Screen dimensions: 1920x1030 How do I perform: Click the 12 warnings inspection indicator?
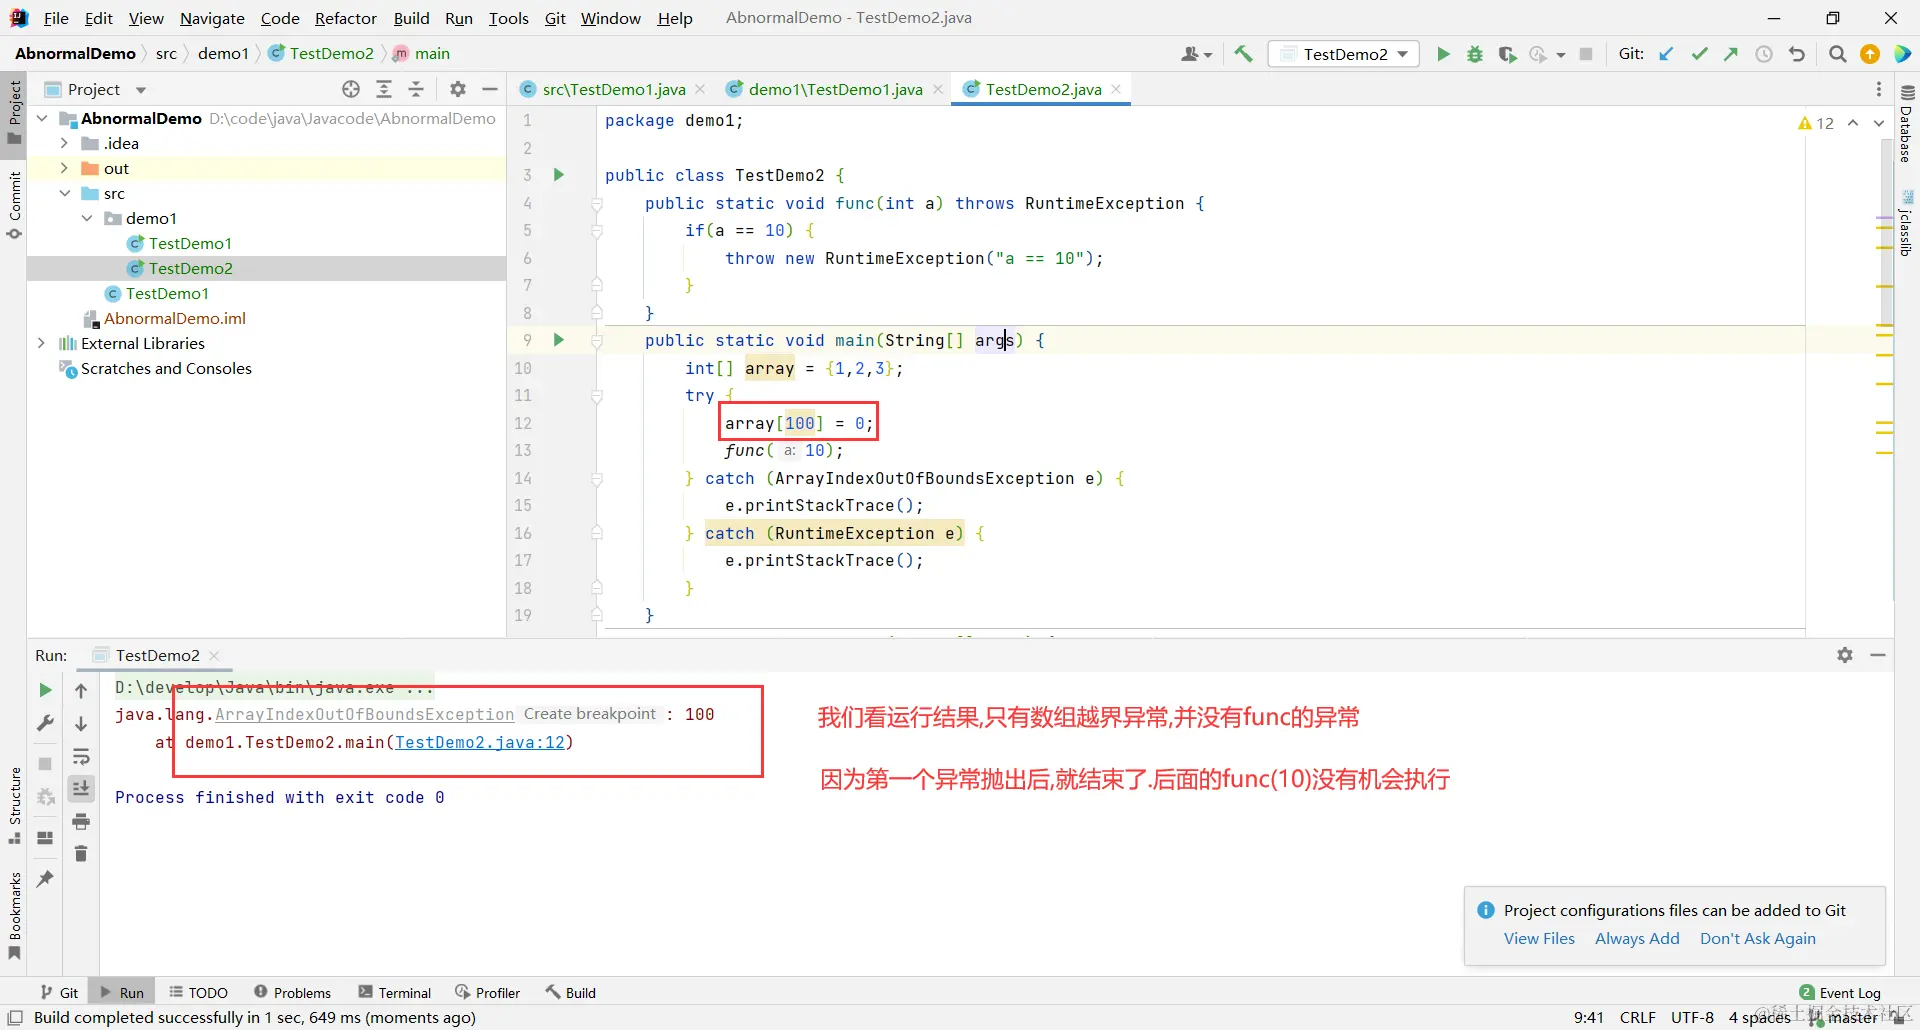pos(1816,123)
